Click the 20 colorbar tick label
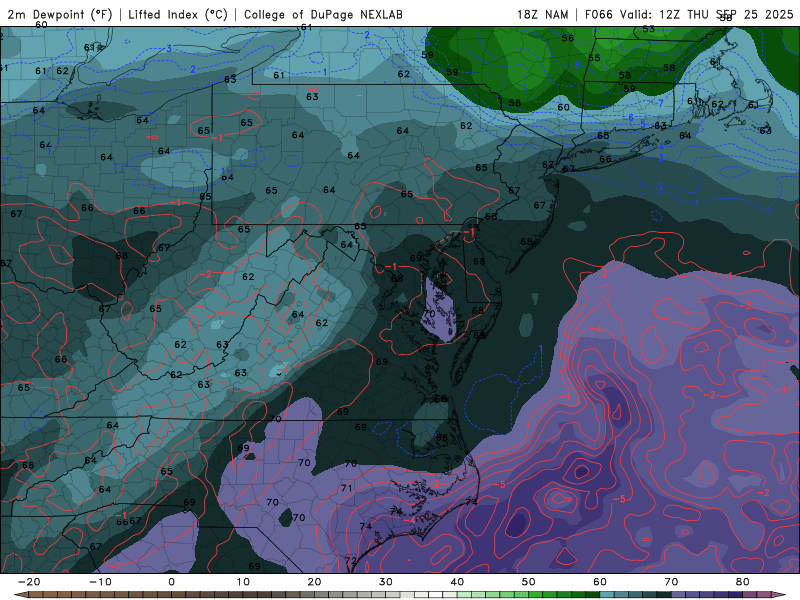 click(x=314, y=582)
